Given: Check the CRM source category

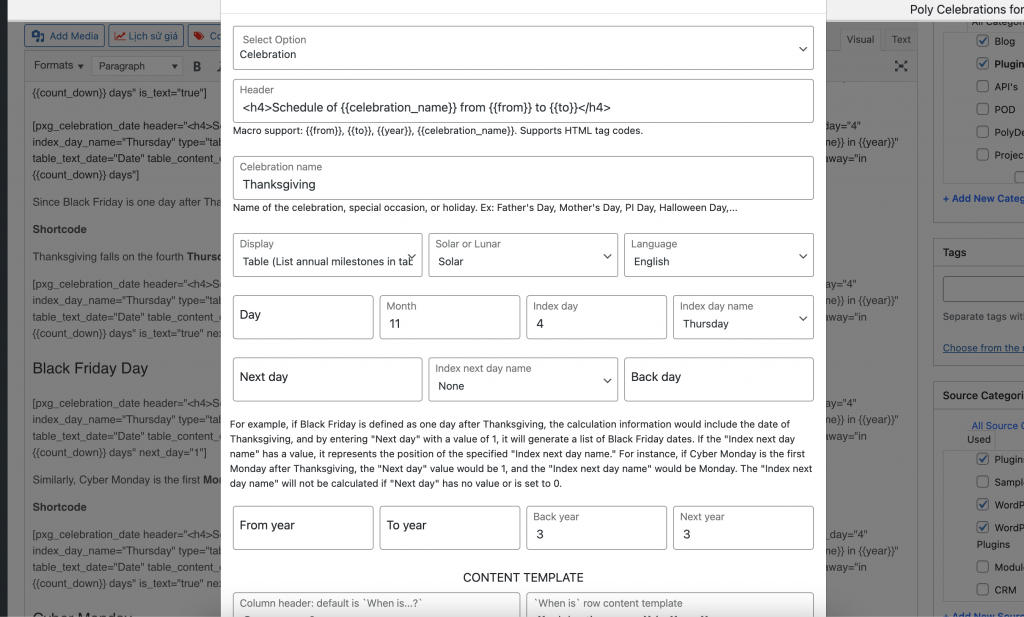Looking at the screenshot, I should point(985,590).
